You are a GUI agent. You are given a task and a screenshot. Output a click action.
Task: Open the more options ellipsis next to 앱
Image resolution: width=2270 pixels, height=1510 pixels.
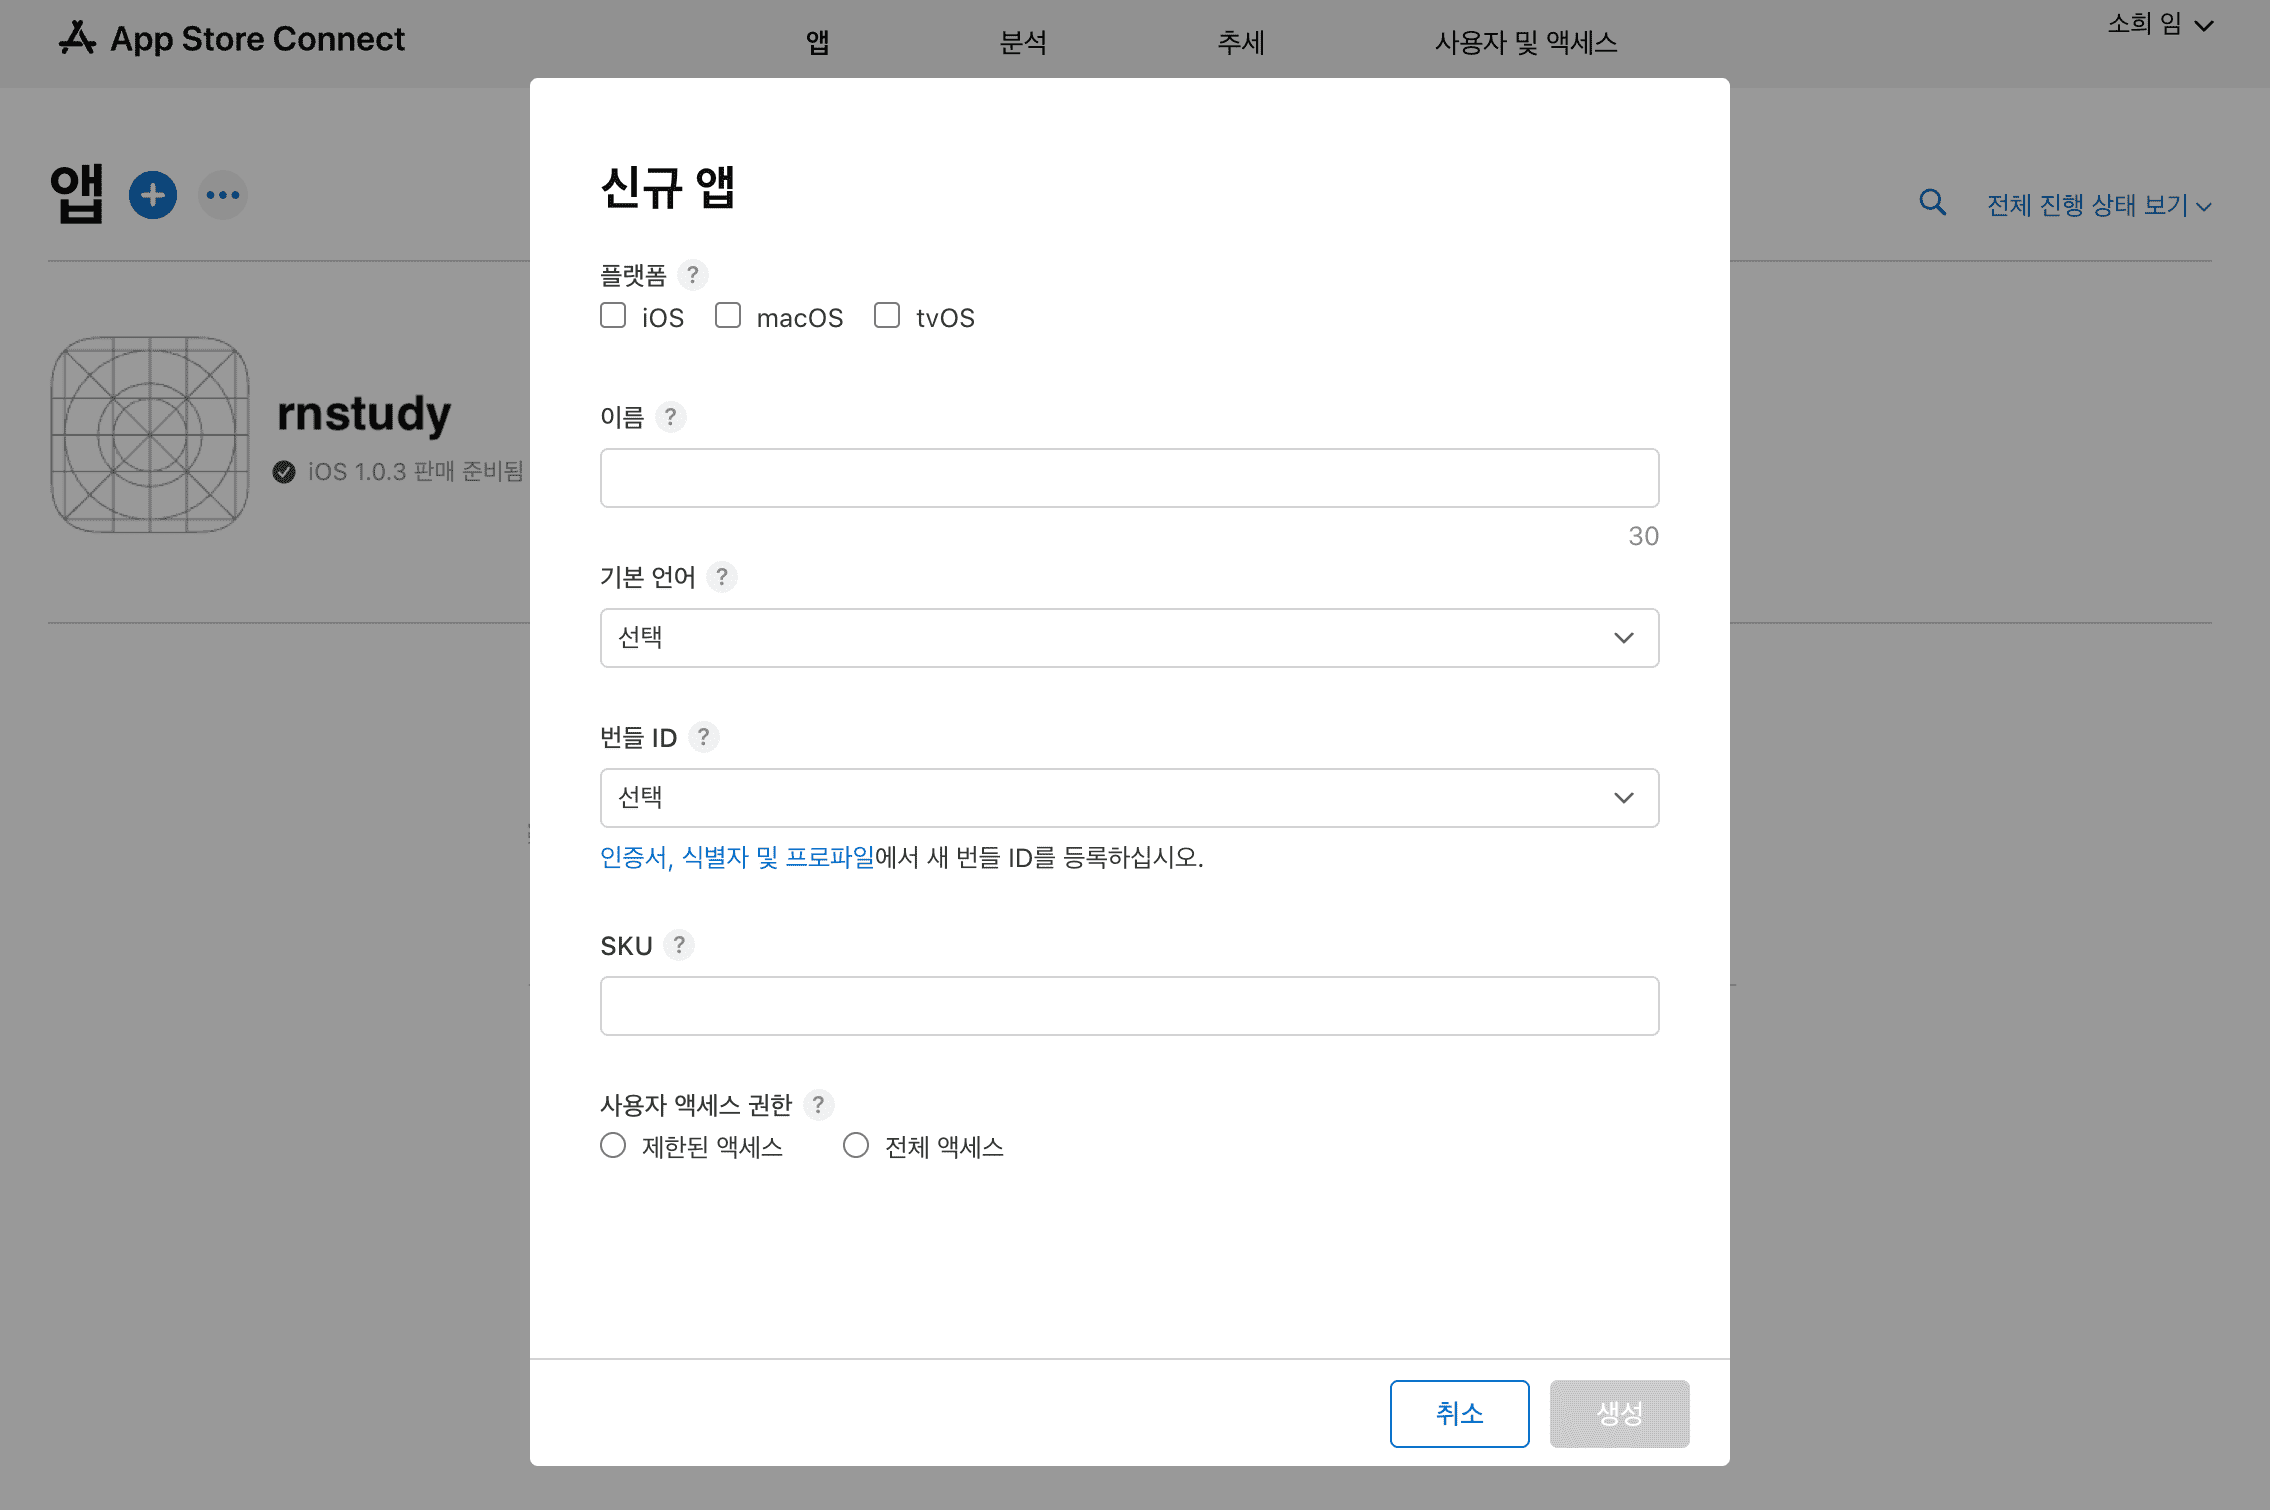pyautogui.click(x=221, y=195)
